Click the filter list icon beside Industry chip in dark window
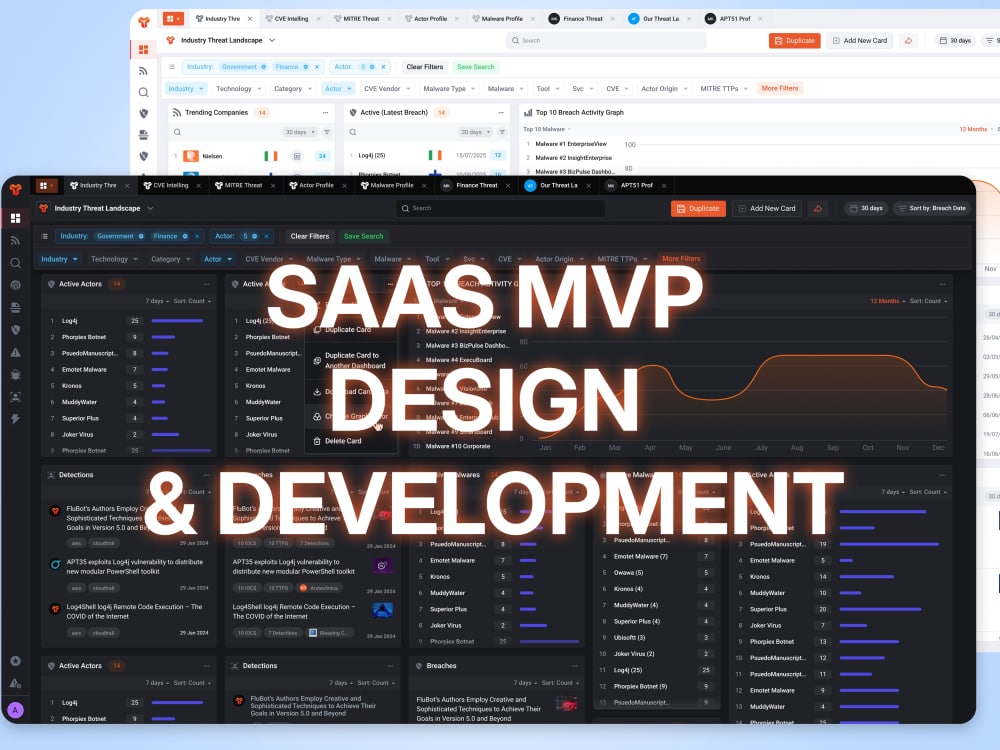Viewport: 1000px width, 750px height. coord(45,236)
